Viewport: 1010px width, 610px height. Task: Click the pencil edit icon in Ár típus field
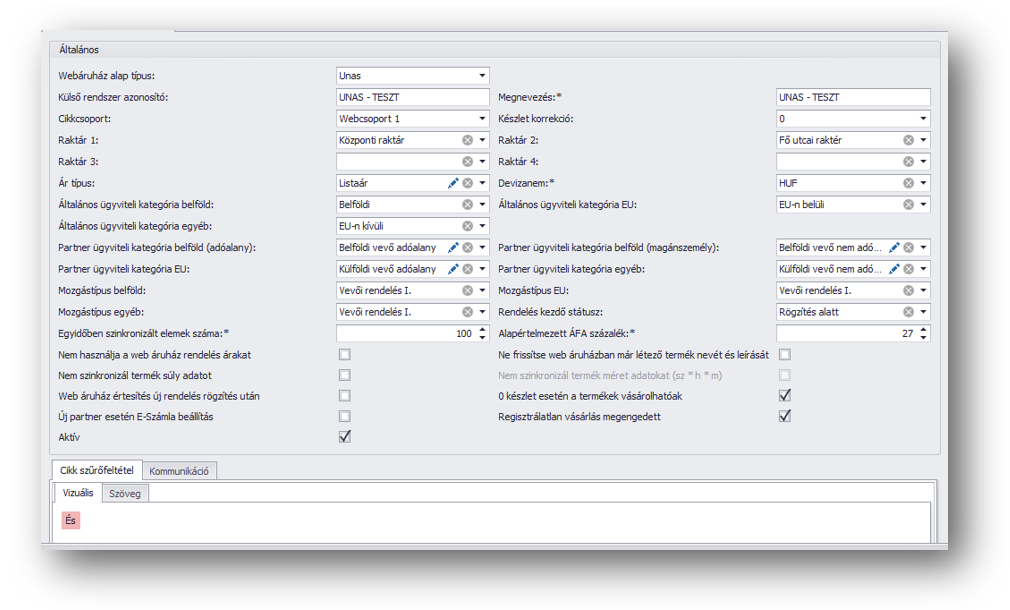(x=453, y=183)
